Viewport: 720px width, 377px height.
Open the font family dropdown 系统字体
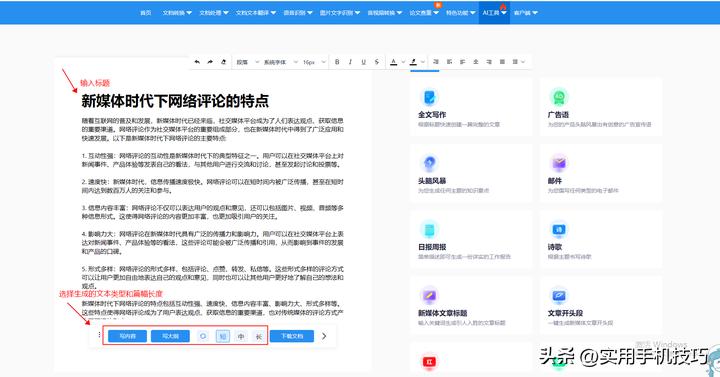click(281, 62)
